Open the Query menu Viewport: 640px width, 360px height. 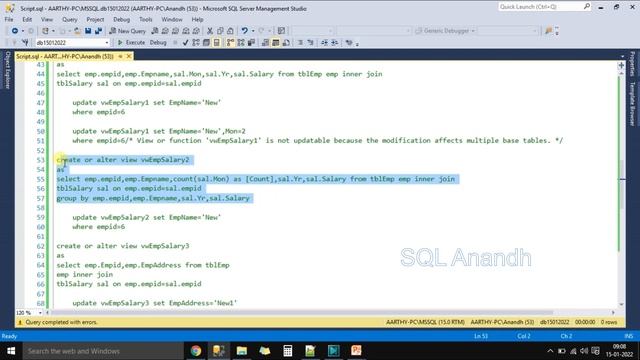pyautogui.click(x=69, y=19)
